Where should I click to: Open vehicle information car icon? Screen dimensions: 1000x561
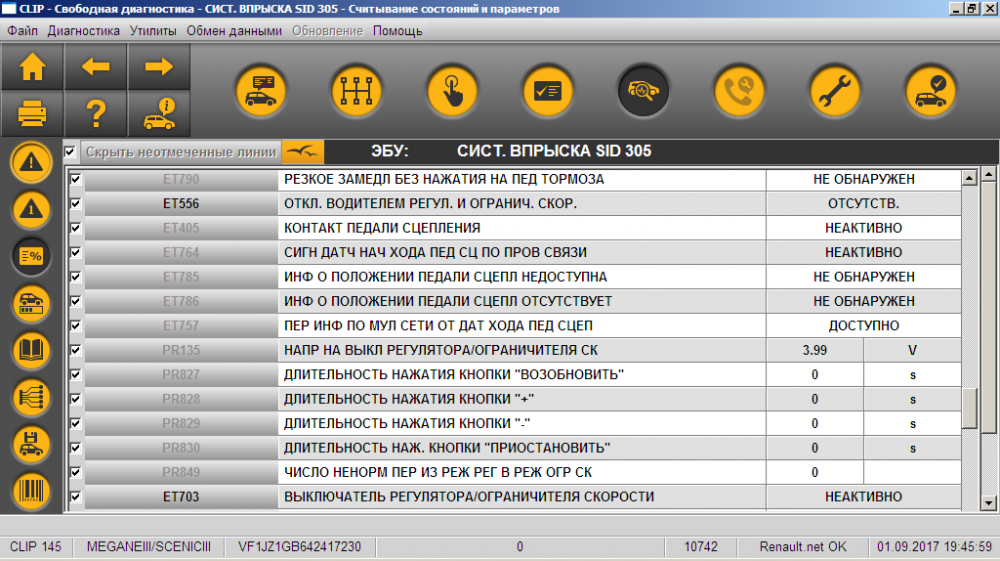click(x=159, y=114)
